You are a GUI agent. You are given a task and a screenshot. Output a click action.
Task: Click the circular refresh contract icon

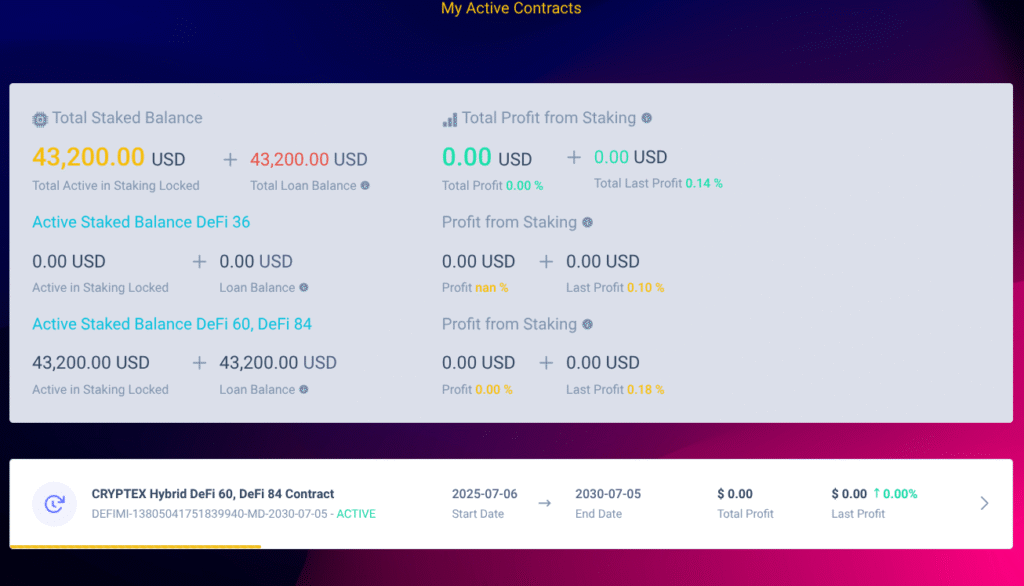pos(54,504)
